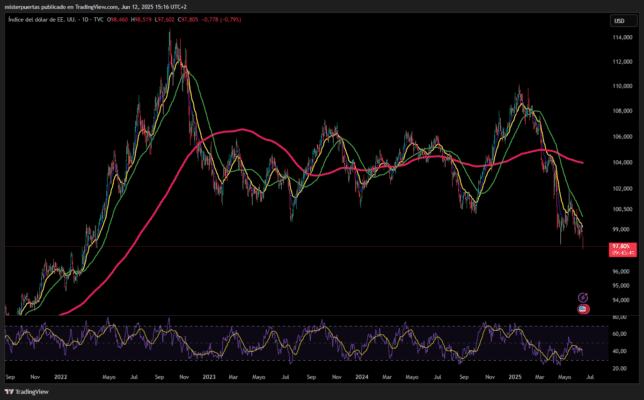Click the lightning bolt event icon
644x400 pixels.
[x=583, y=297]
